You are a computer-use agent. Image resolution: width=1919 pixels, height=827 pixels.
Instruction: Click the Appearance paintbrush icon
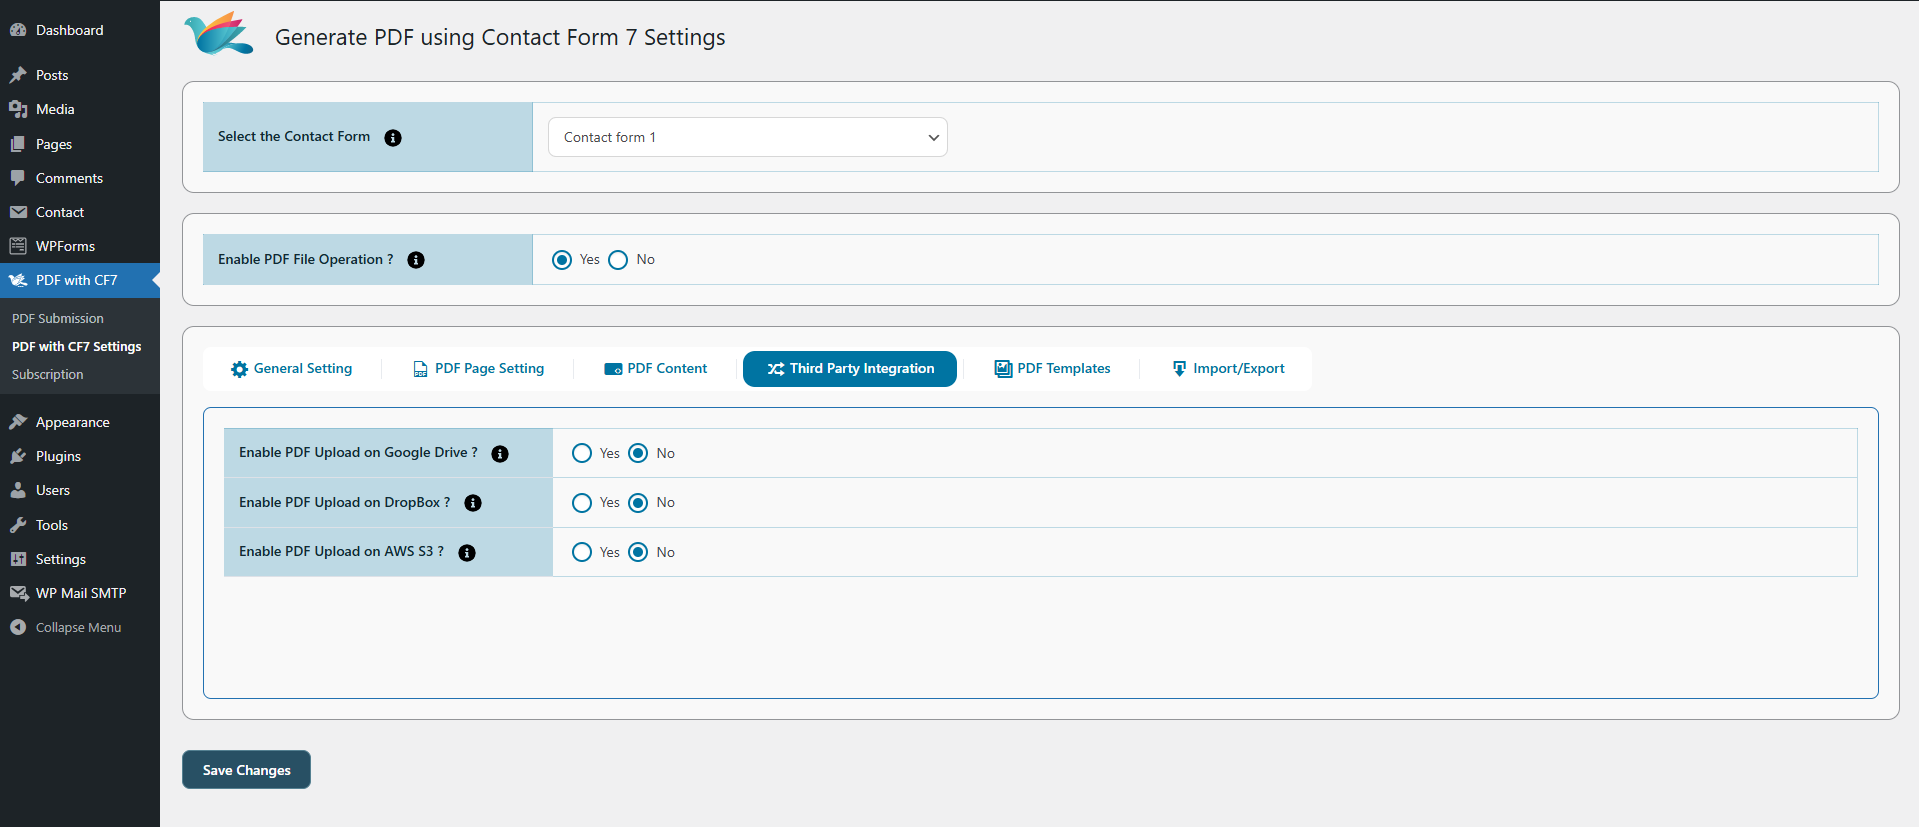point(18,422)
